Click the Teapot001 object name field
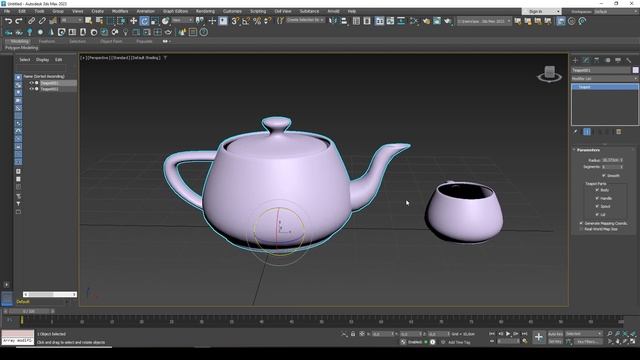 click(601, 70)
